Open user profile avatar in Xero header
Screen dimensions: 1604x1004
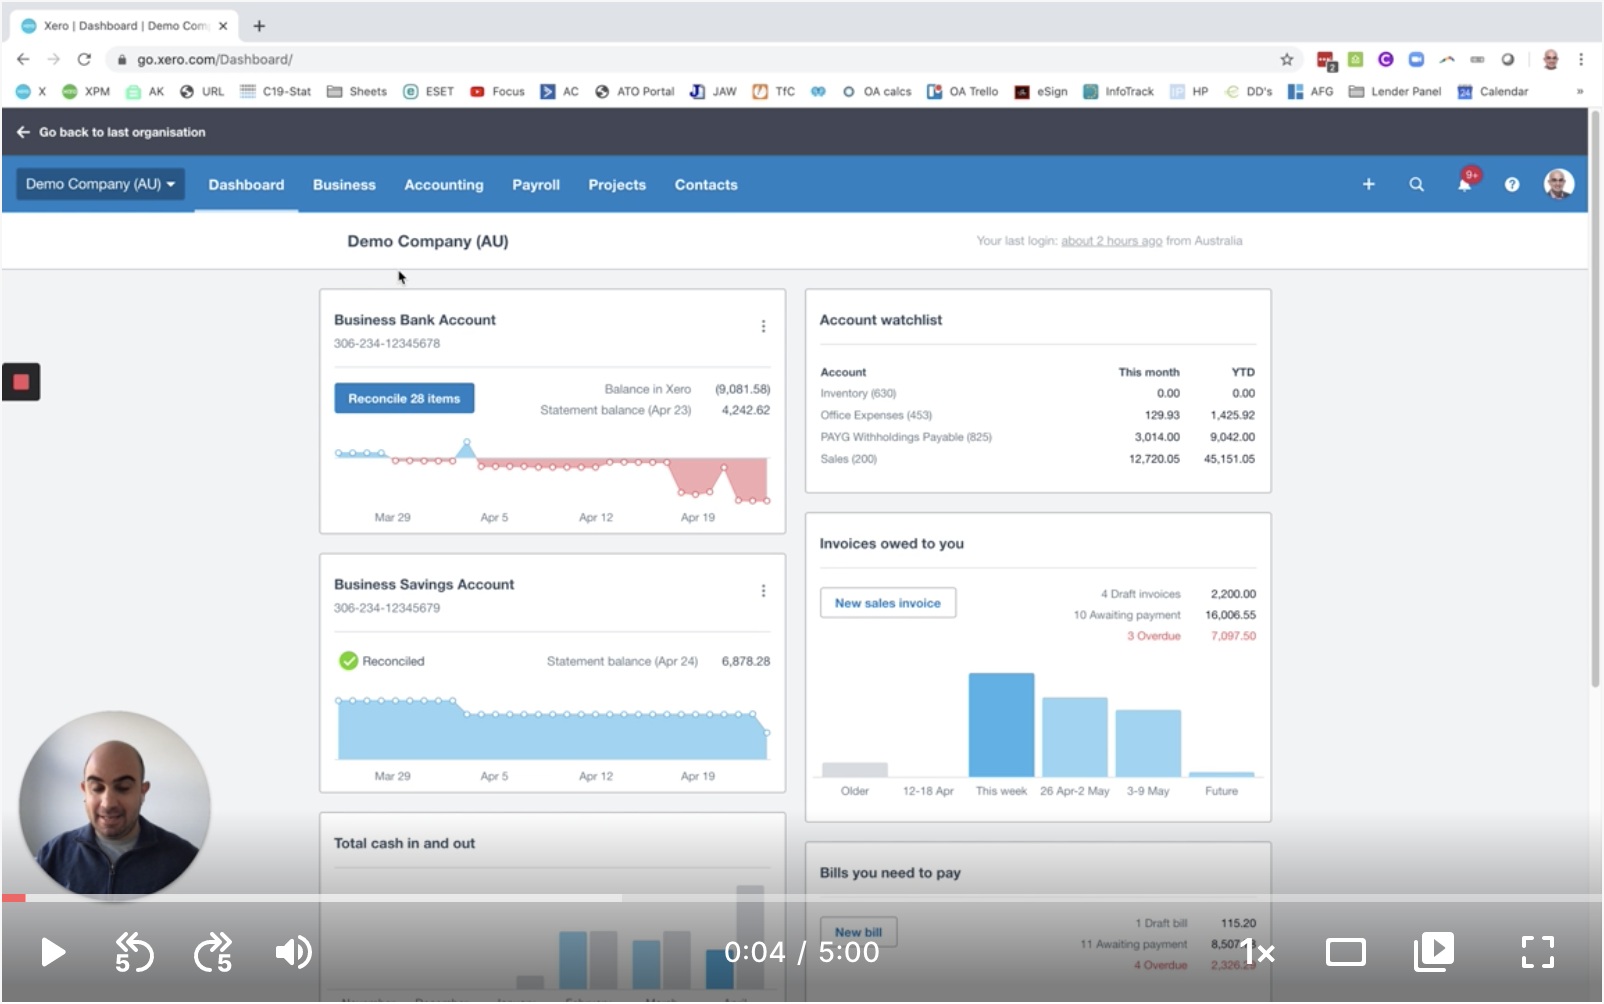[1559, 184]
